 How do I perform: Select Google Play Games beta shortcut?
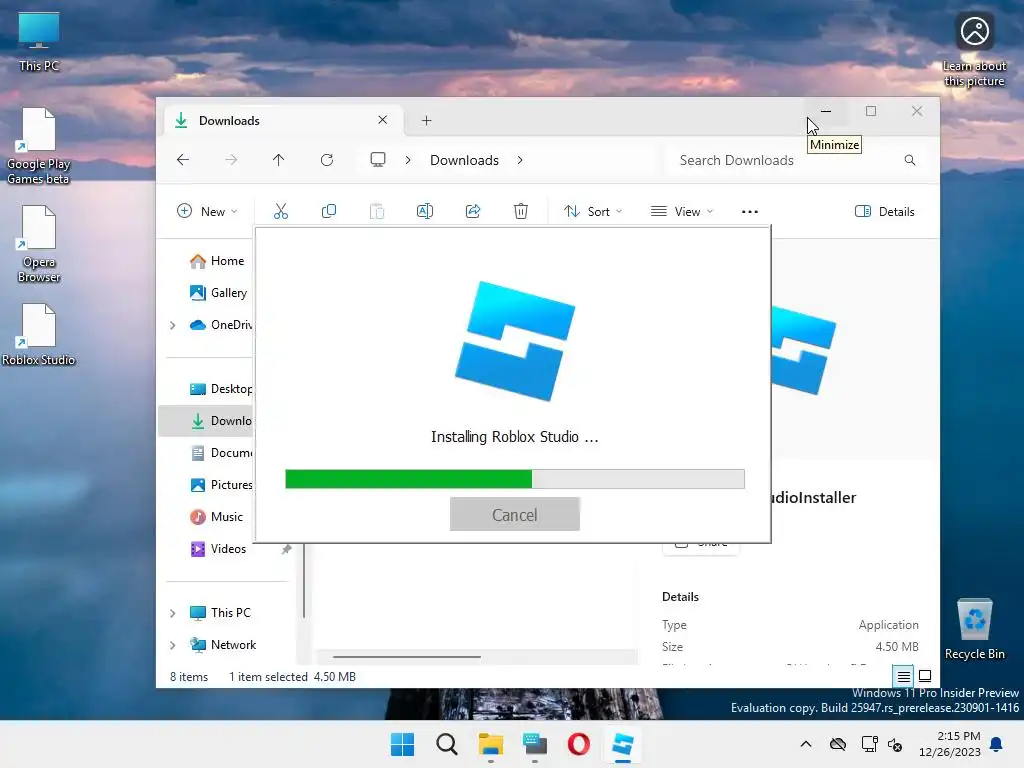(39, 146)
